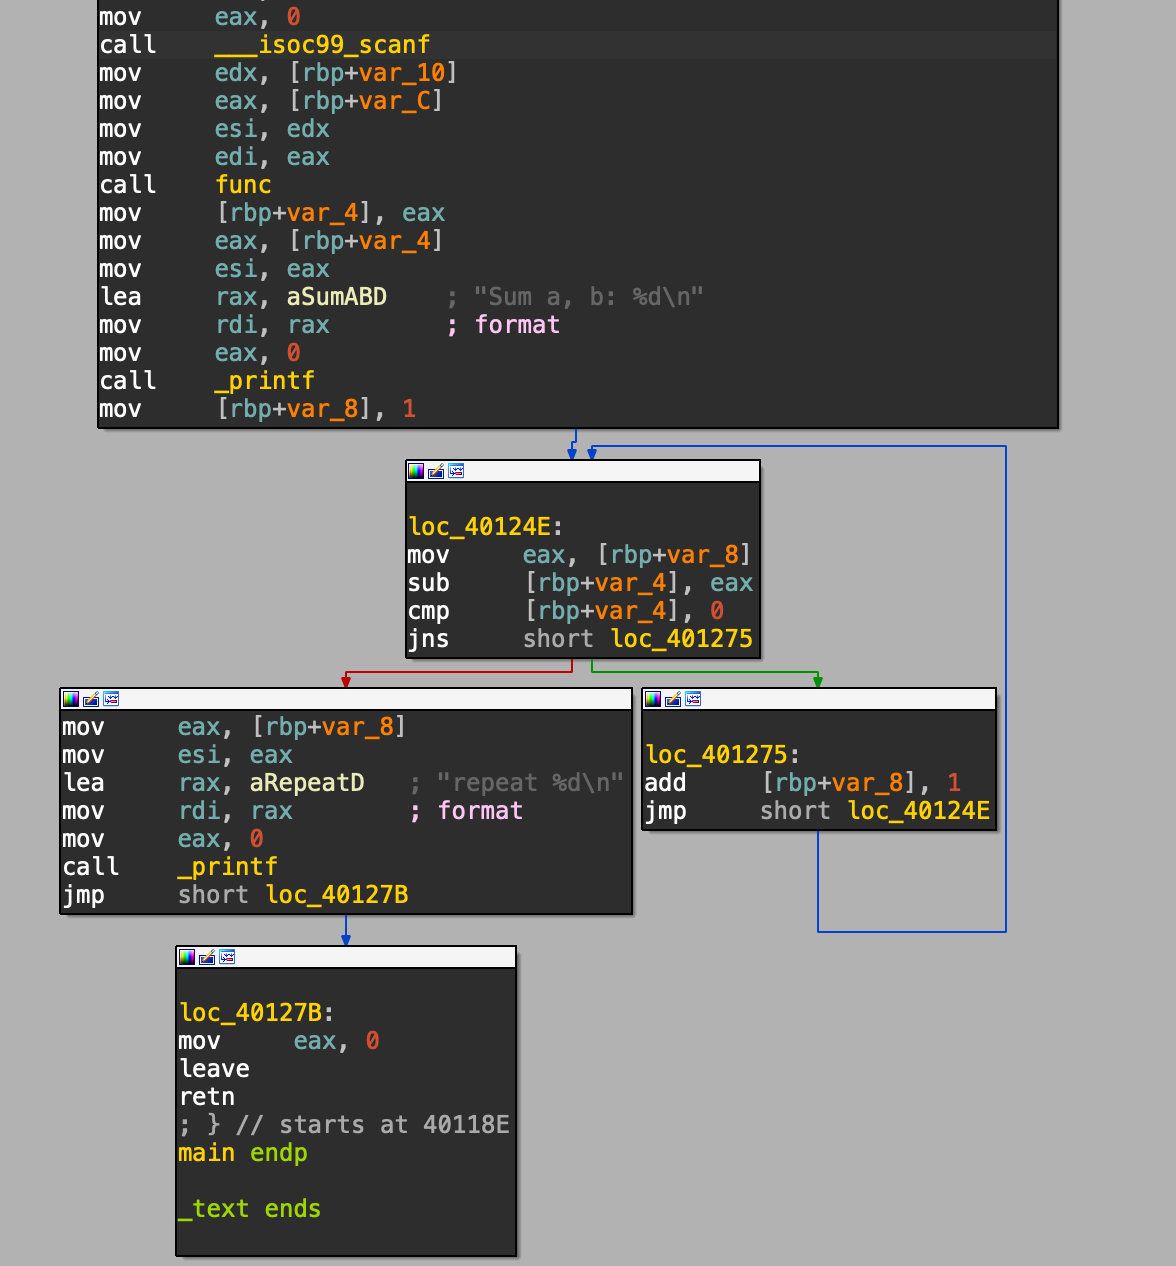Click the loc_40127B: label

pyautogui.click(x=257, y=1013)
